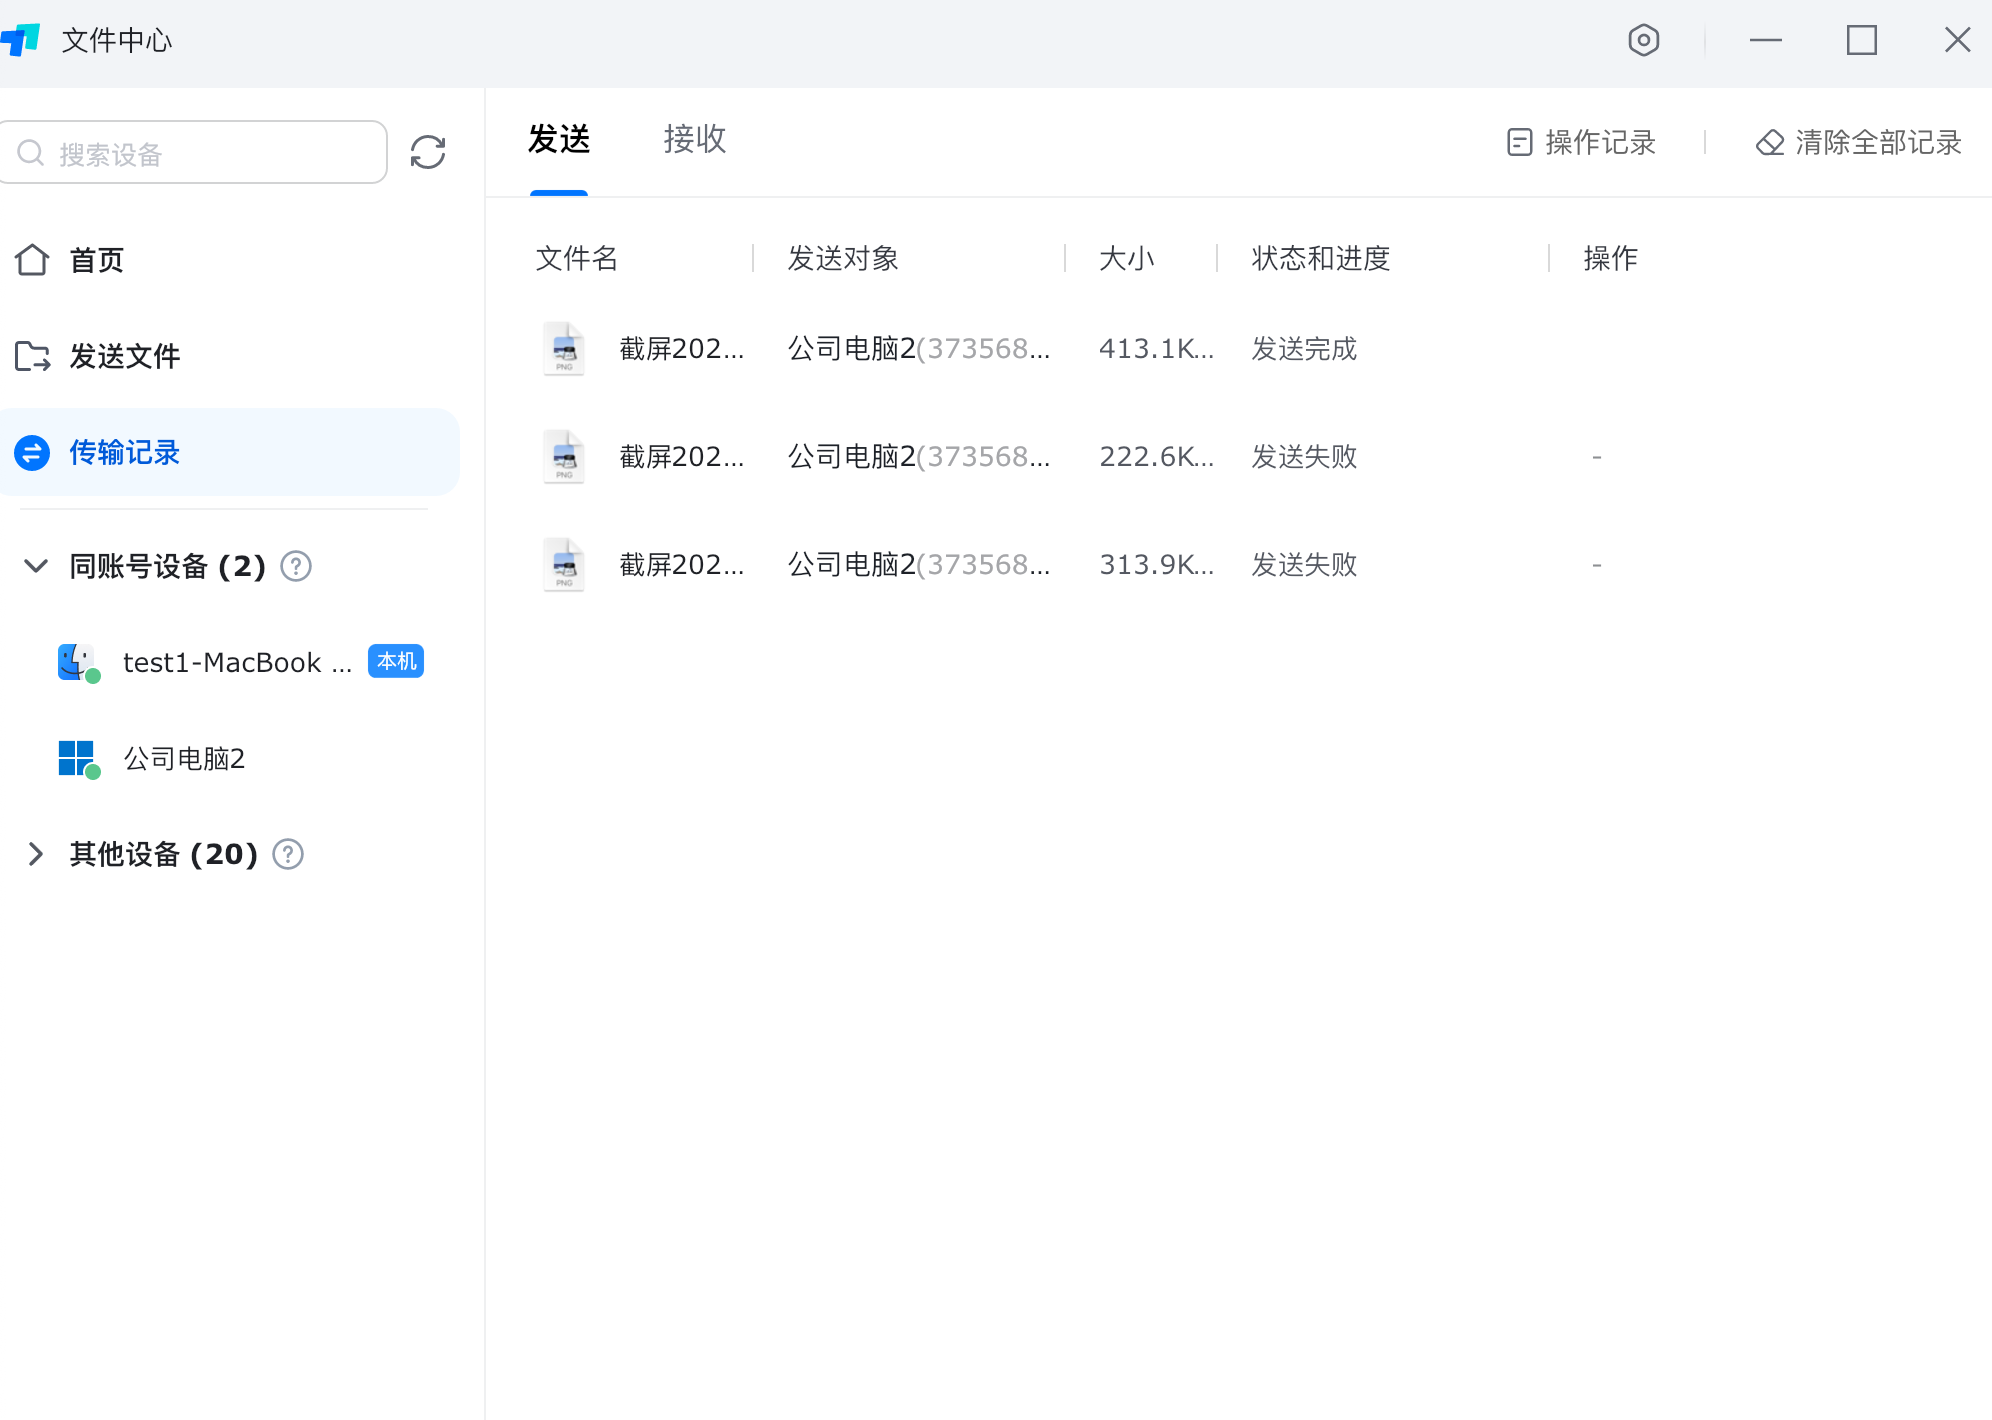Collapse the 同账号设备 device group
Image resolution: width=1992 pixels, height=1420 pixels.
pyautogui.click(x=35, y=566)
